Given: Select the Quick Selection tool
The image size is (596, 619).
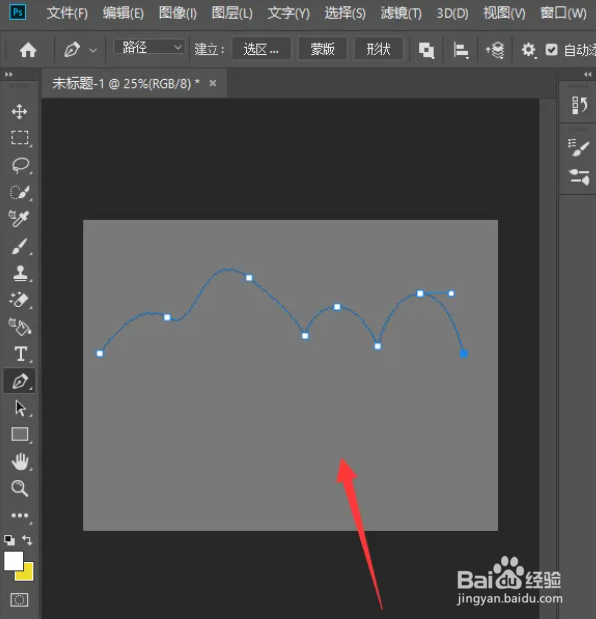Looking at the screenshot, I should click(x=19, y=192).
